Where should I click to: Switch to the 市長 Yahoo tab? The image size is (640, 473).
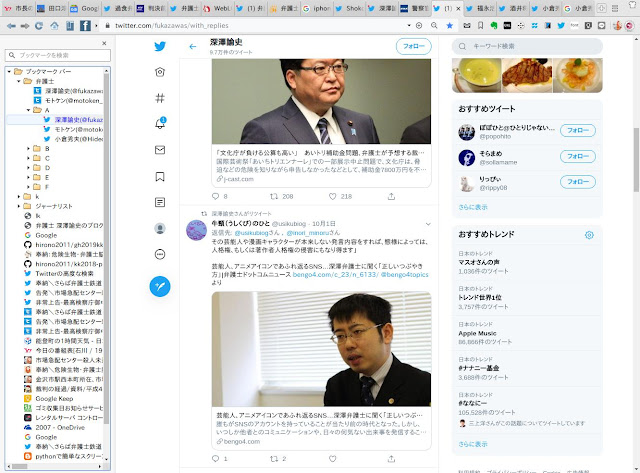click(x=18, y=8)
